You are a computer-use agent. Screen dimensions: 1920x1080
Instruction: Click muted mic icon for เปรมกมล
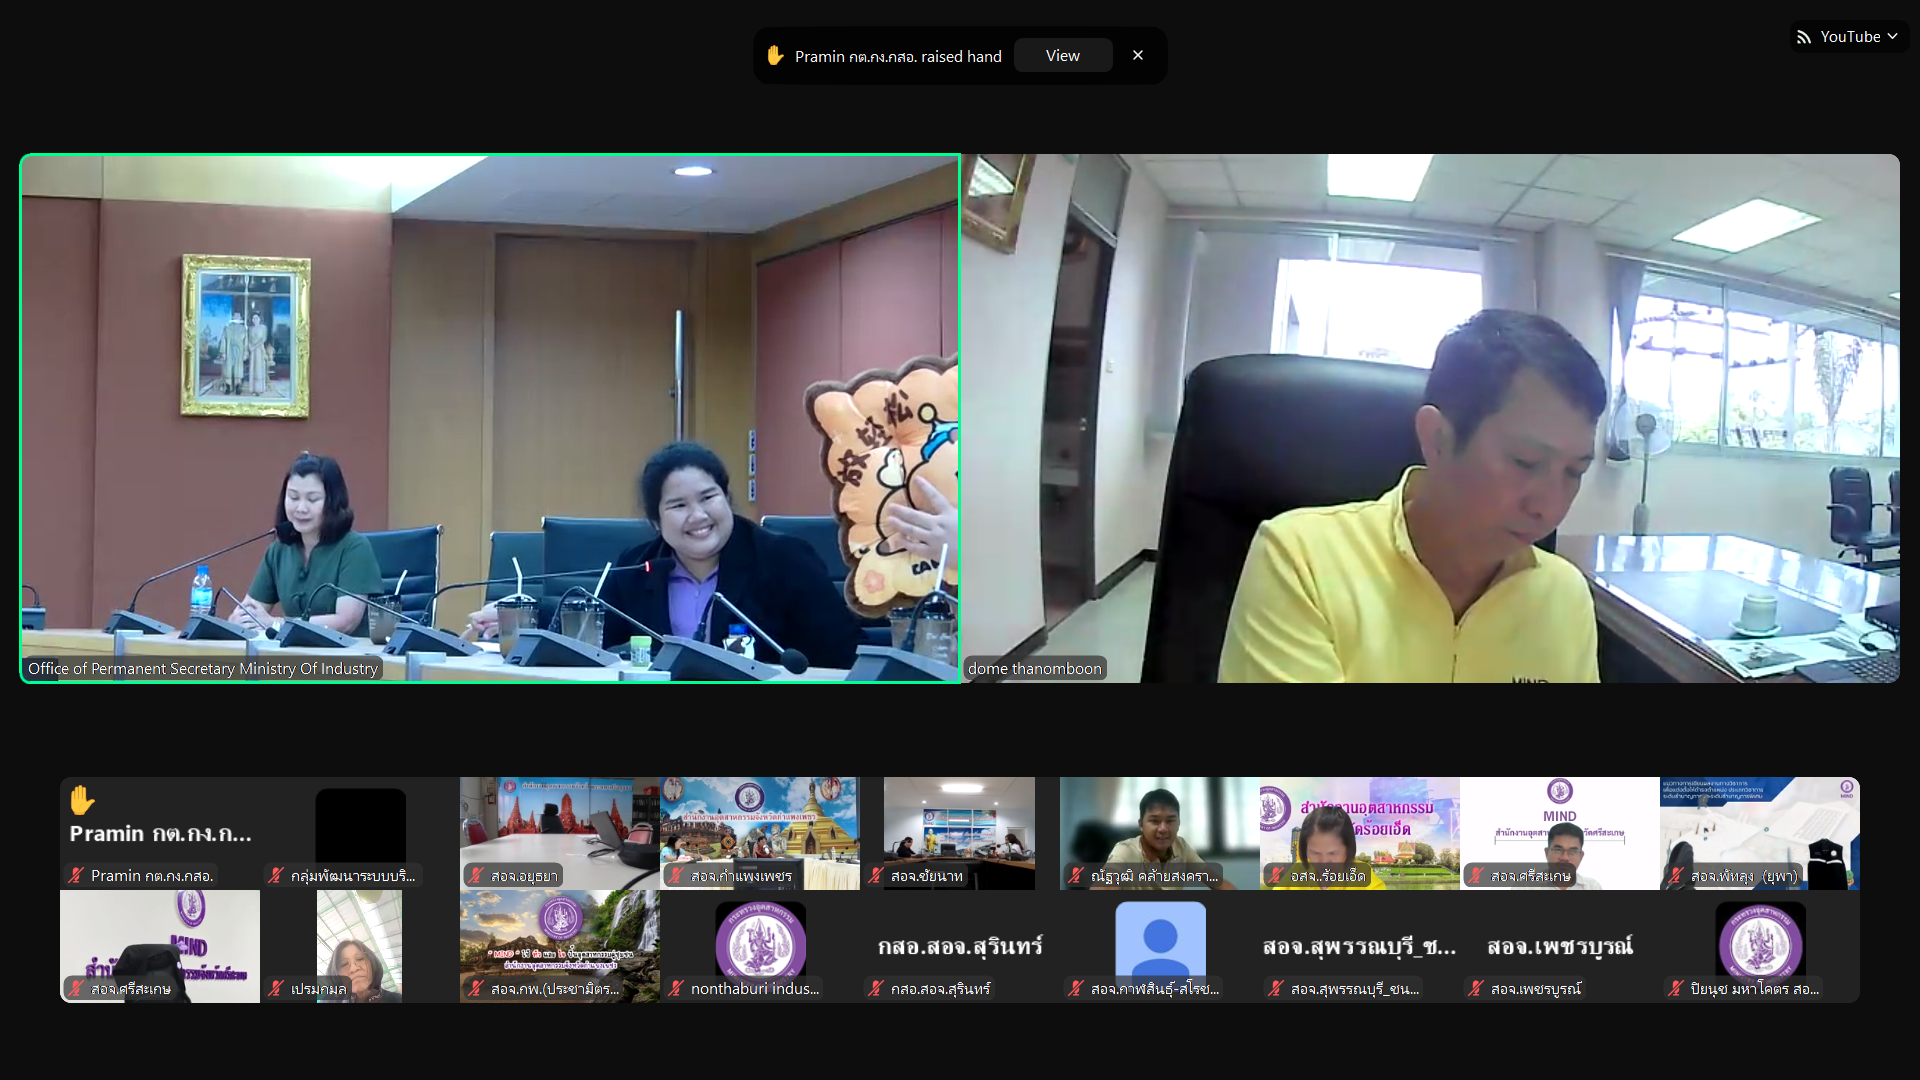point(276,989)
